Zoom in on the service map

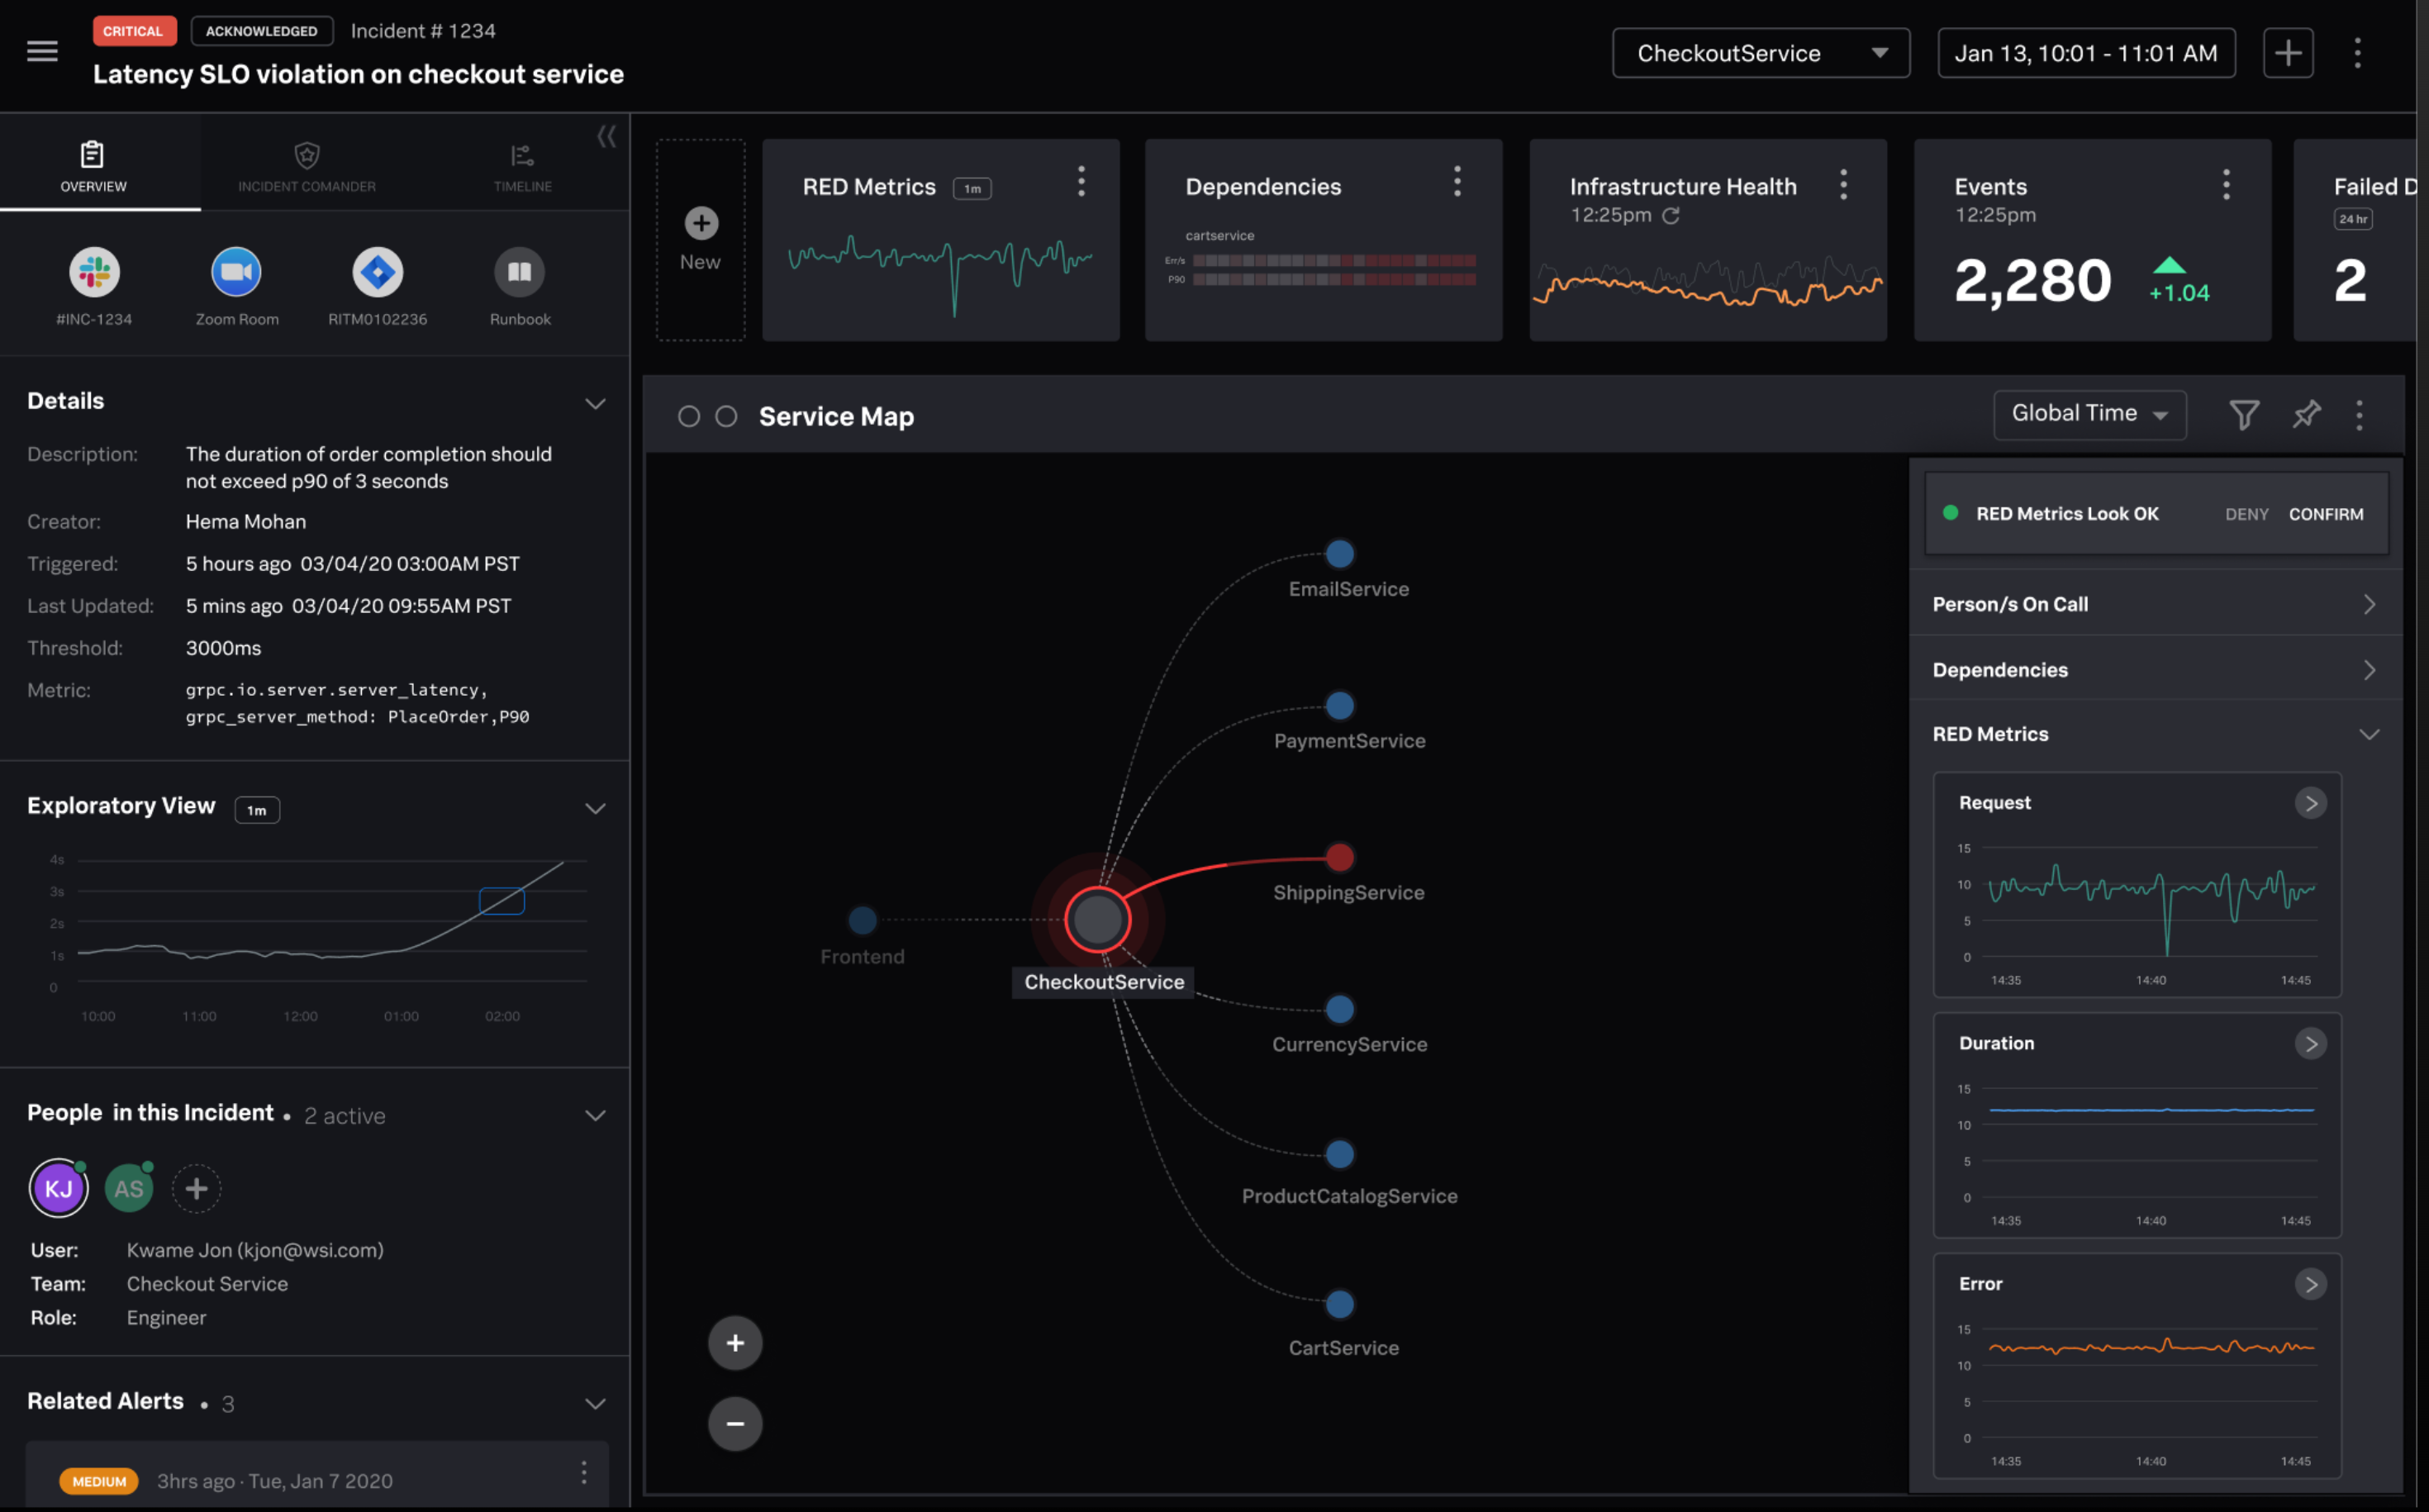coord(735,1343)
